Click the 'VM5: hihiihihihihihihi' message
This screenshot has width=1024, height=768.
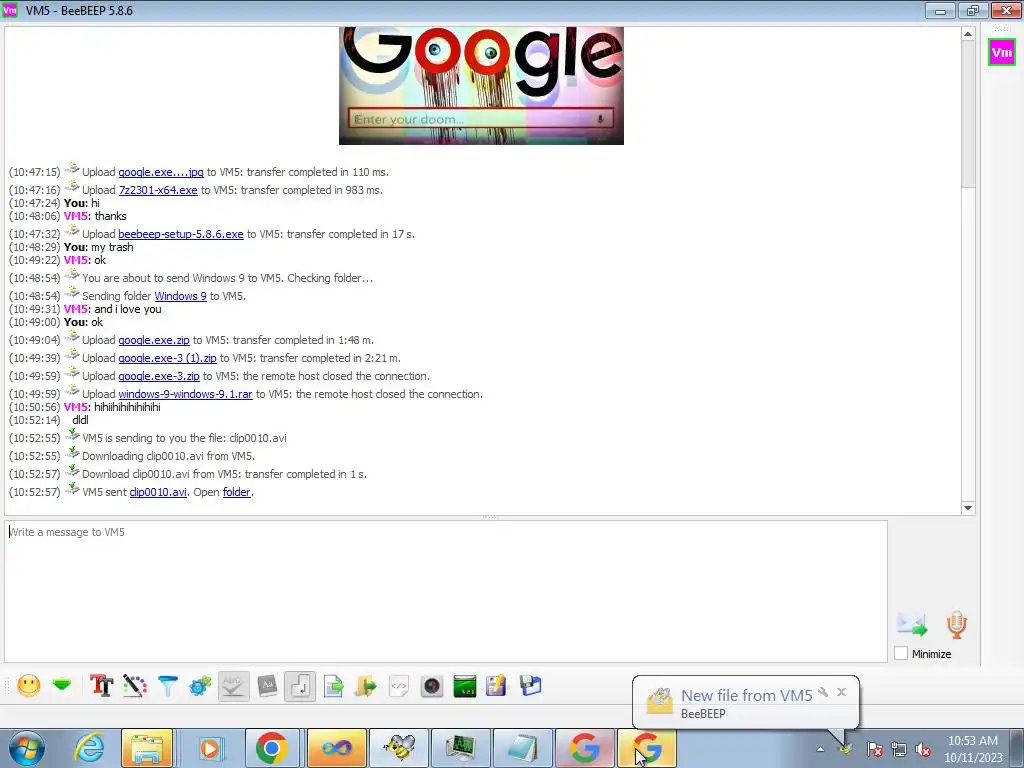(112, 407)
